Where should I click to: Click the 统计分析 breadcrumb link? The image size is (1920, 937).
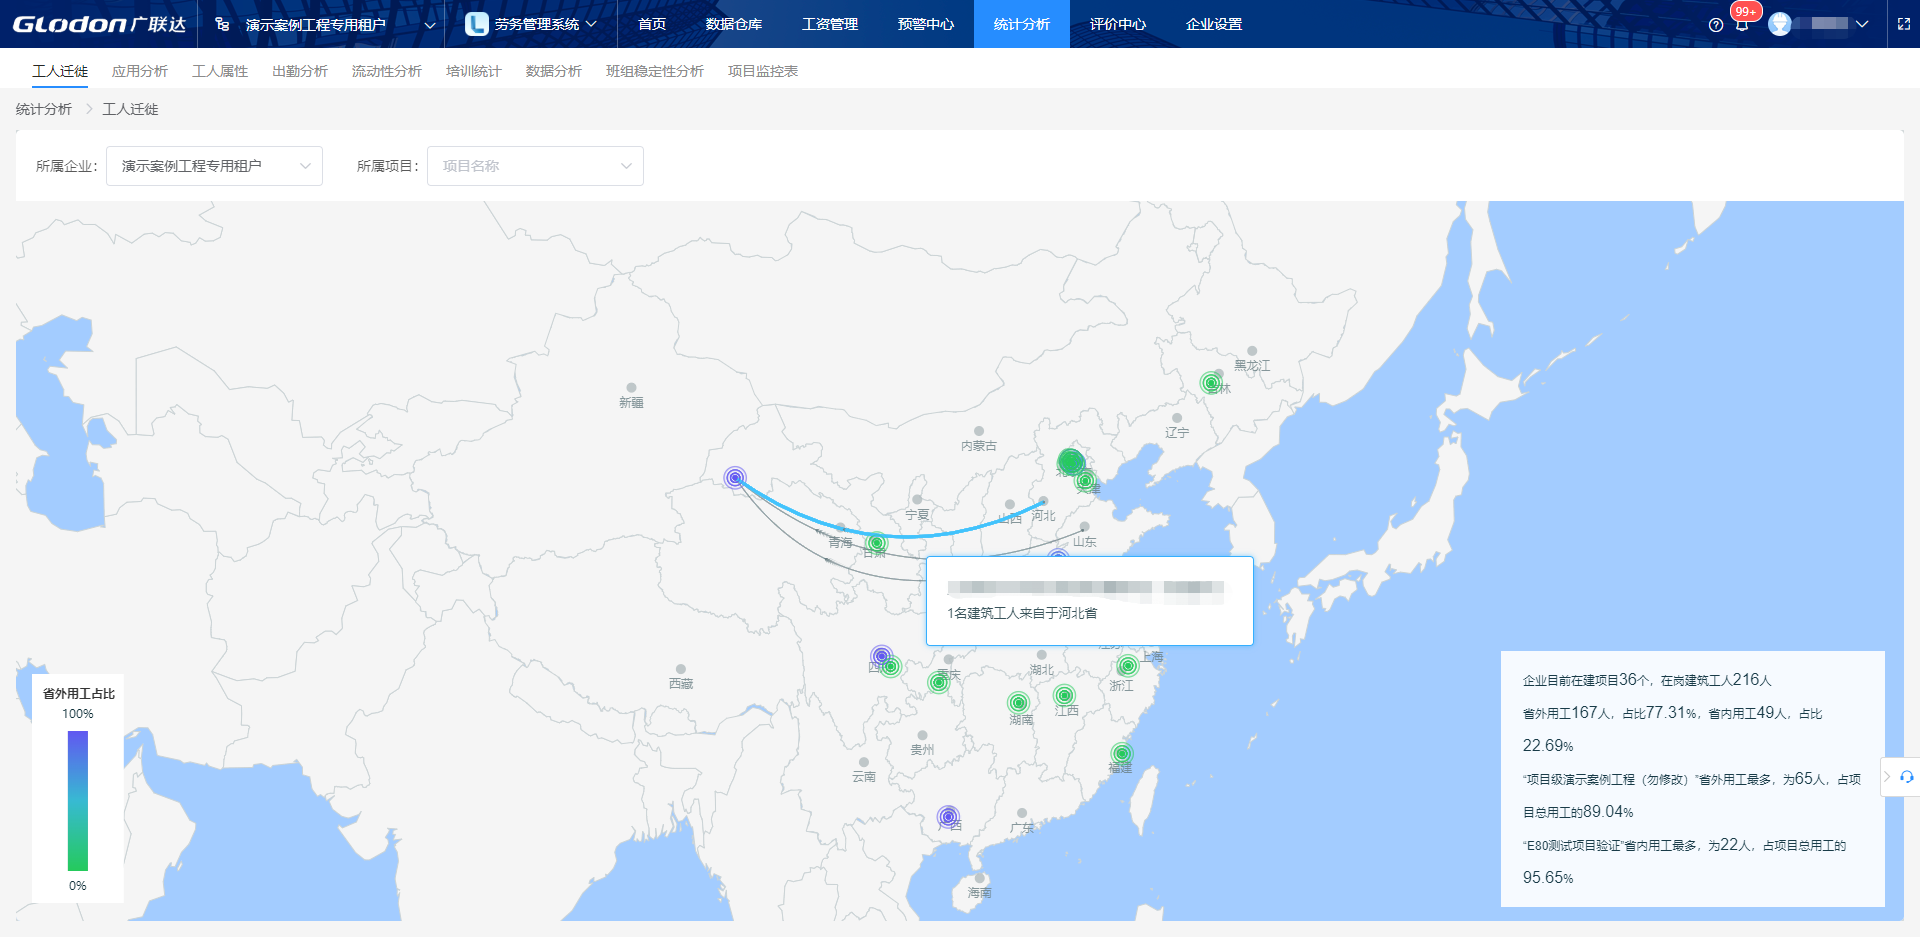click(x=44, y=109)
